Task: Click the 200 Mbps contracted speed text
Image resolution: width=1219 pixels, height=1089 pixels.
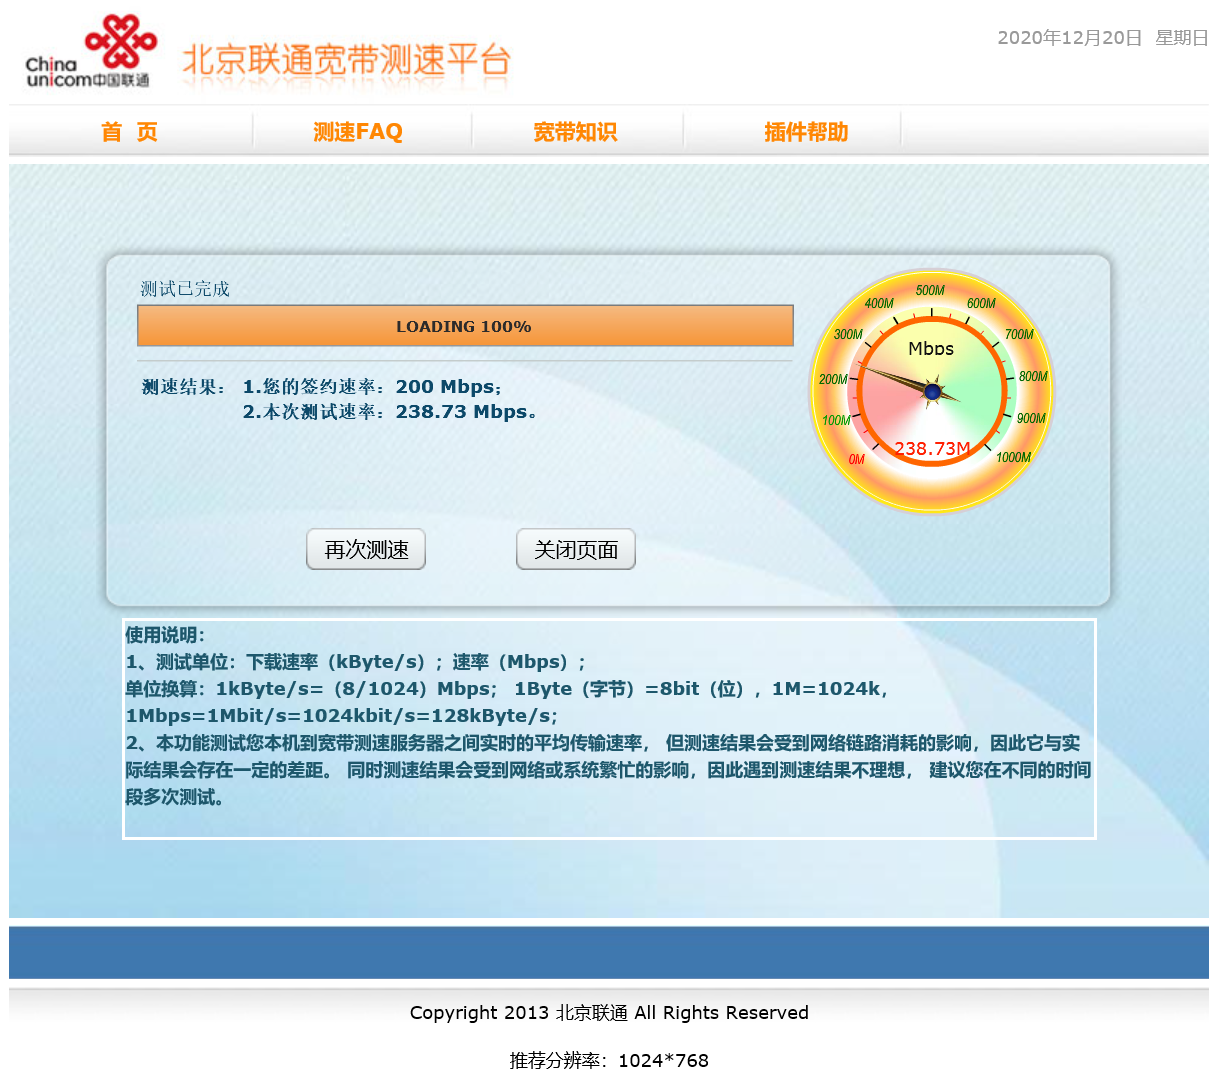Action: click(x=448, y=387)
